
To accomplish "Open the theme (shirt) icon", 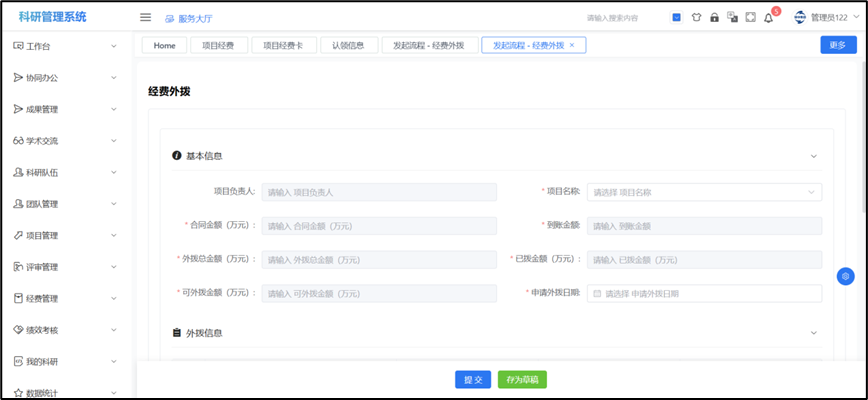I will click(696, 17).
